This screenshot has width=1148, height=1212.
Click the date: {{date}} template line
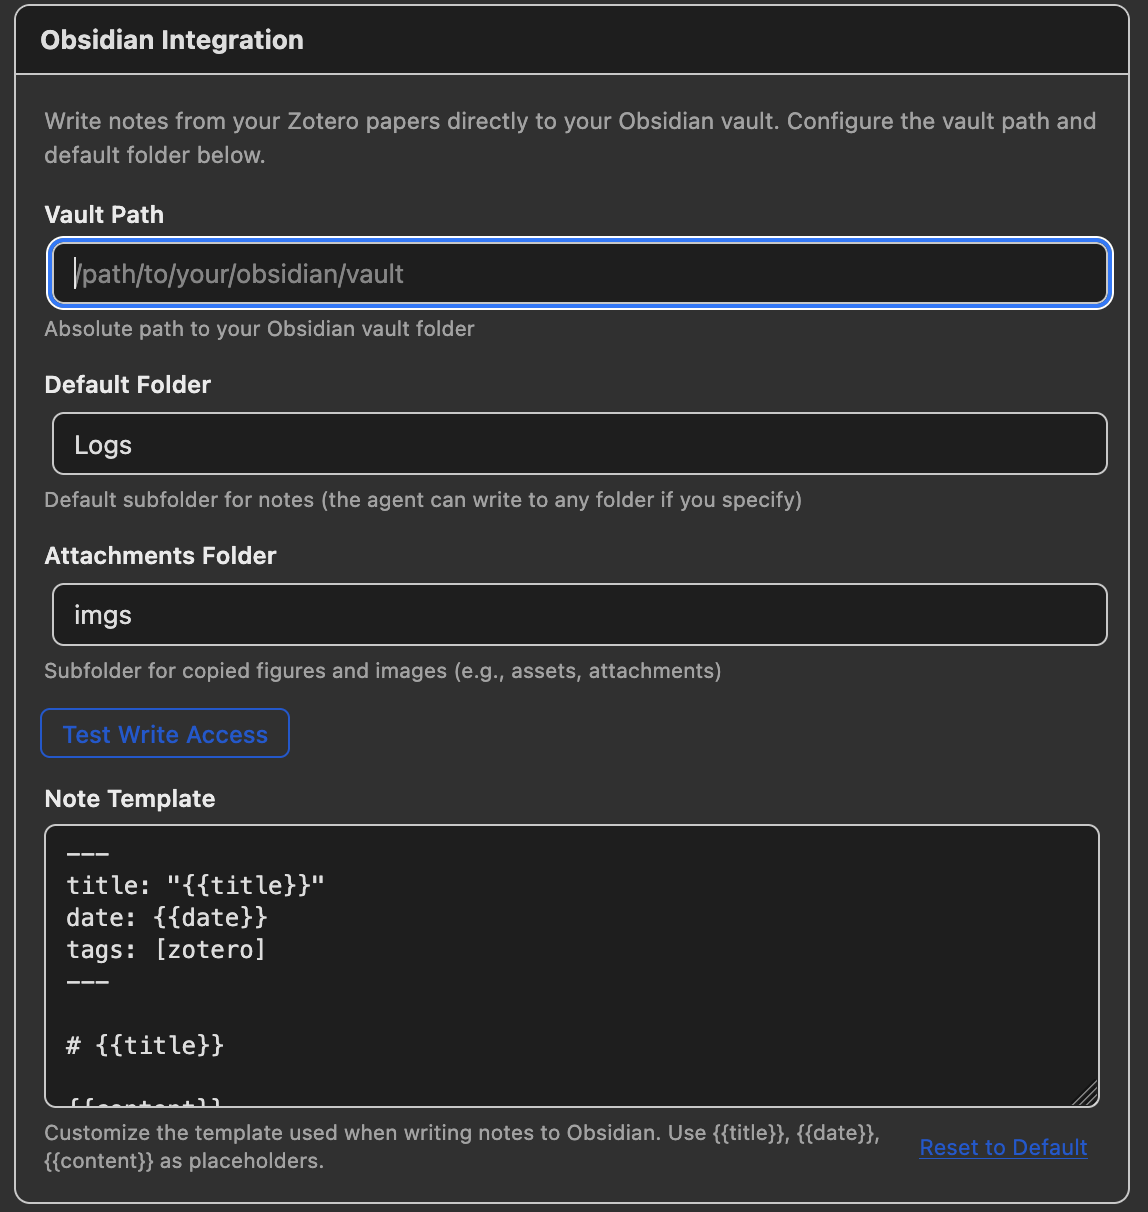tap(166, 917)
